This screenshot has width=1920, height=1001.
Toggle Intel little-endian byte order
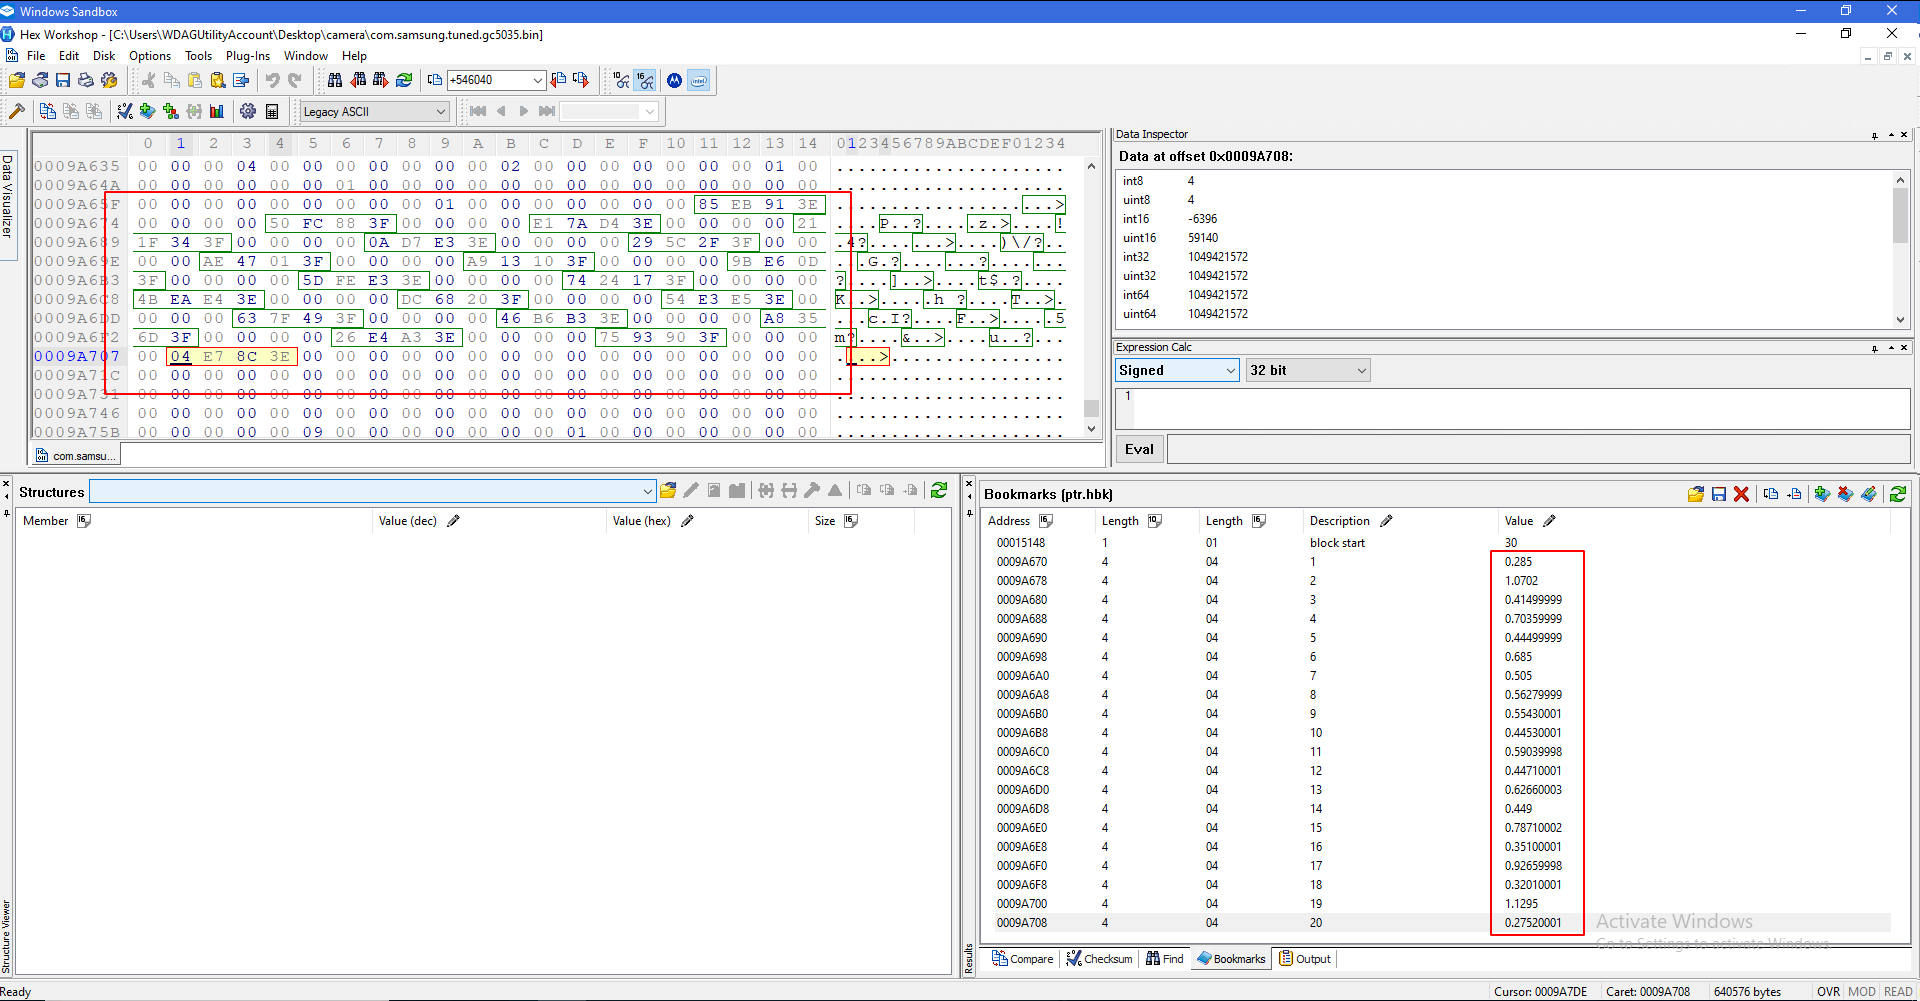point(699,80)
